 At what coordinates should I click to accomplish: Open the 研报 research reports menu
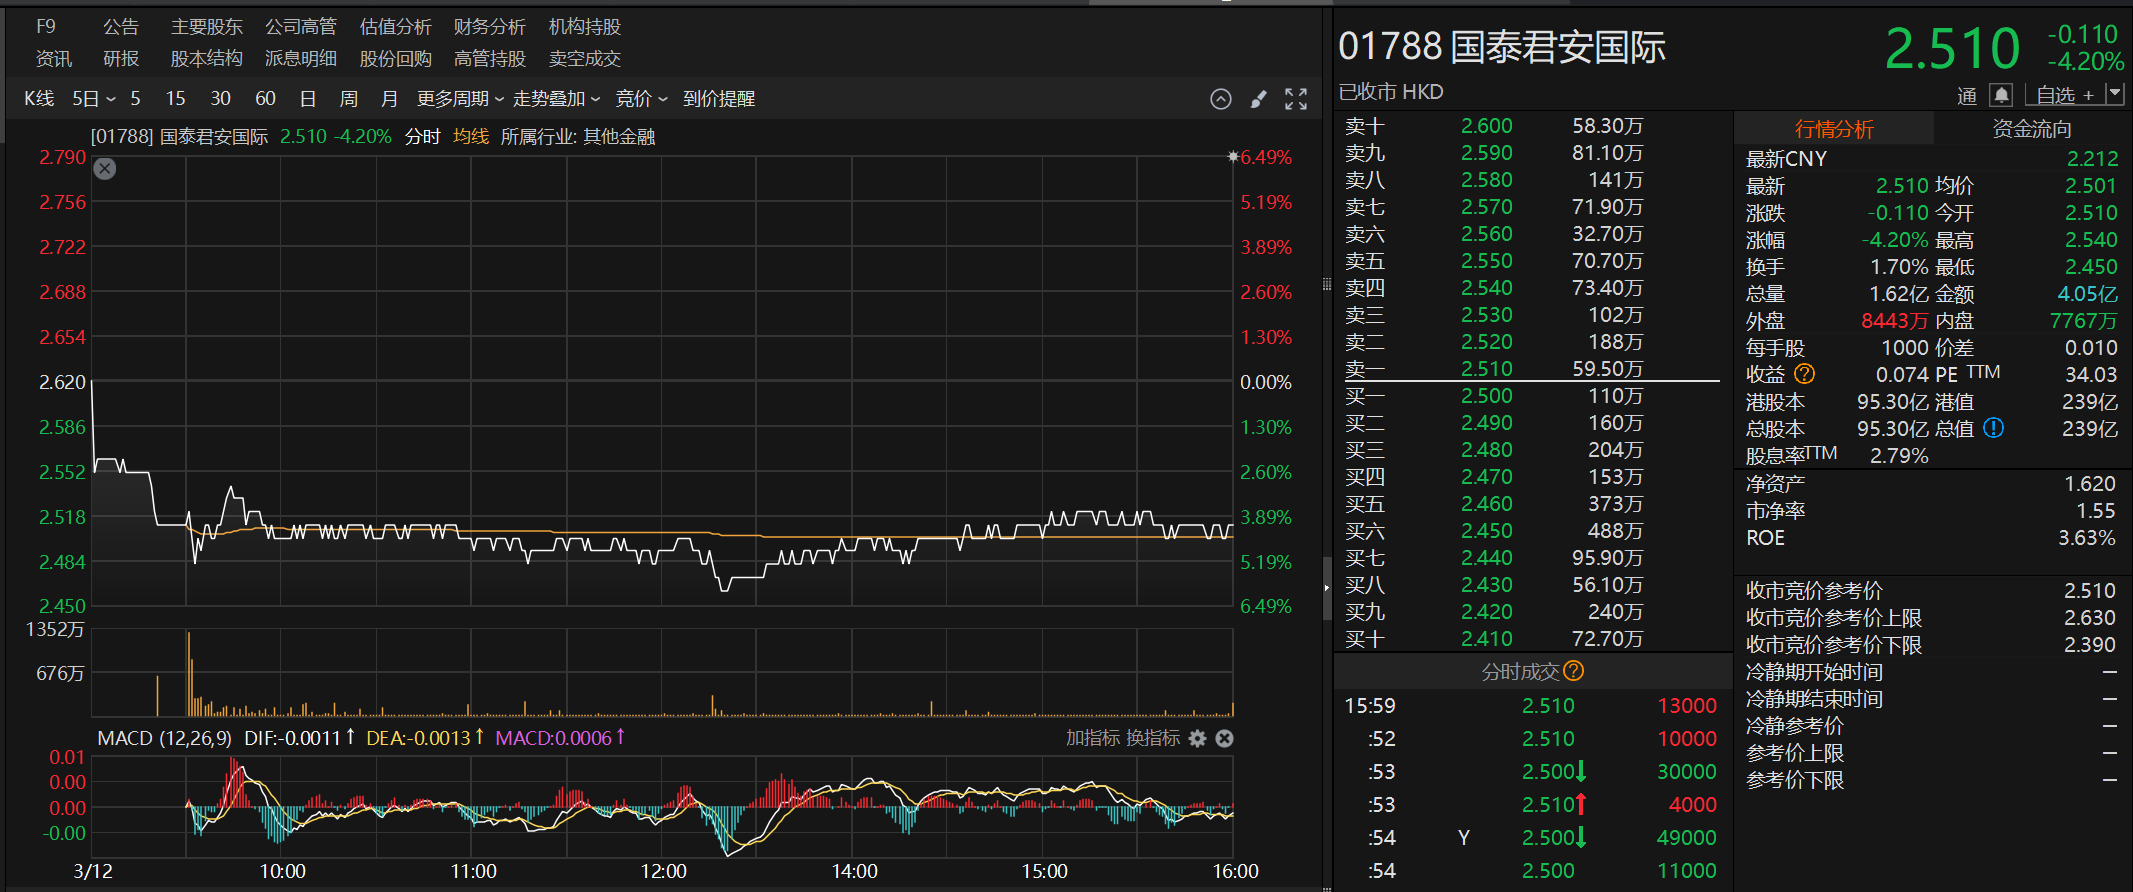coord(121,59)
